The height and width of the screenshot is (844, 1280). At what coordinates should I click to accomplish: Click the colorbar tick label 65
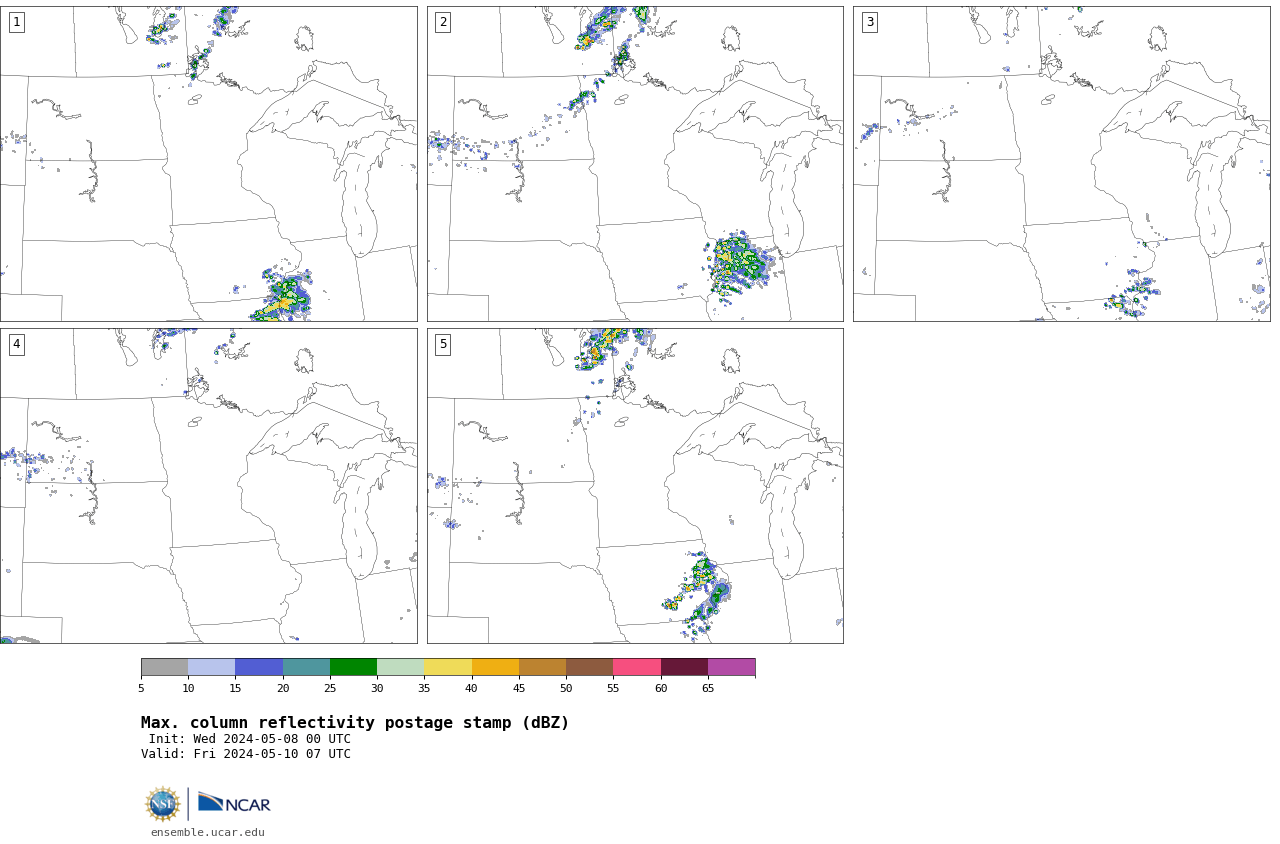708,688
